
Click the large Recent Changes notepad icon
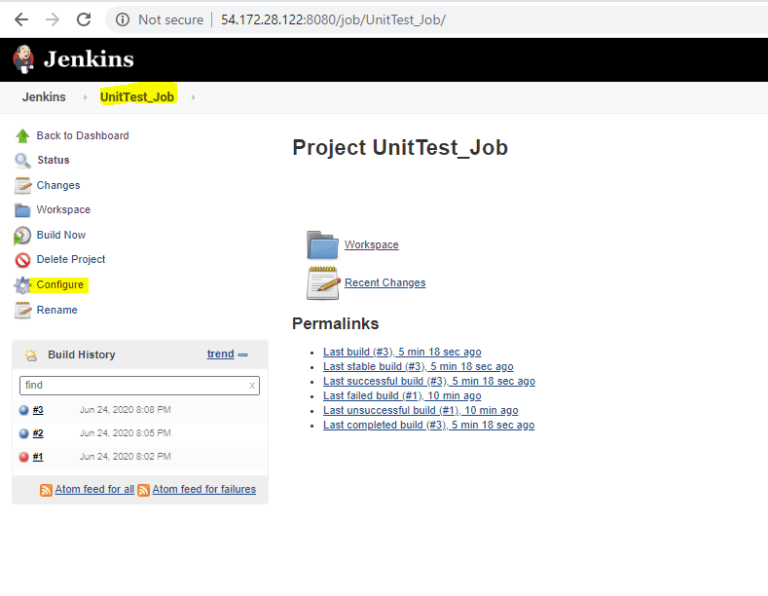click(x=323, y=283)
